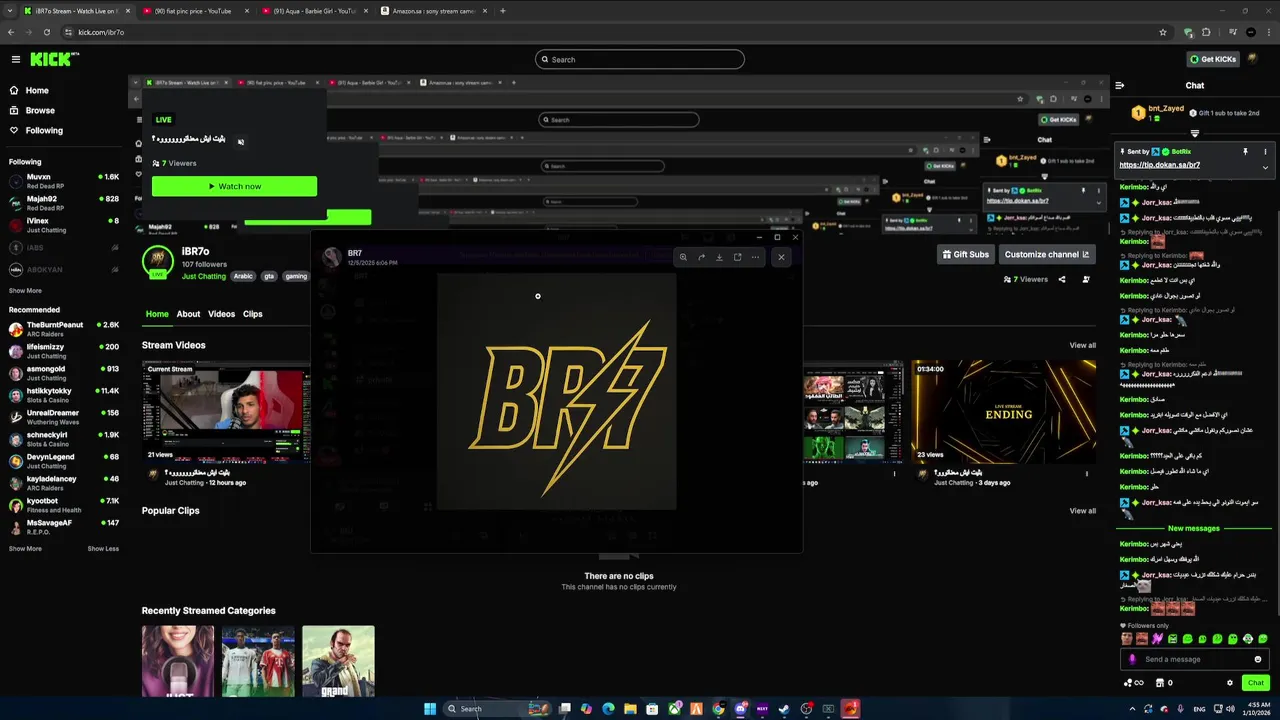Toggle volume icon in system tray
The image size is (1280, 720).
pos(1229,709)
